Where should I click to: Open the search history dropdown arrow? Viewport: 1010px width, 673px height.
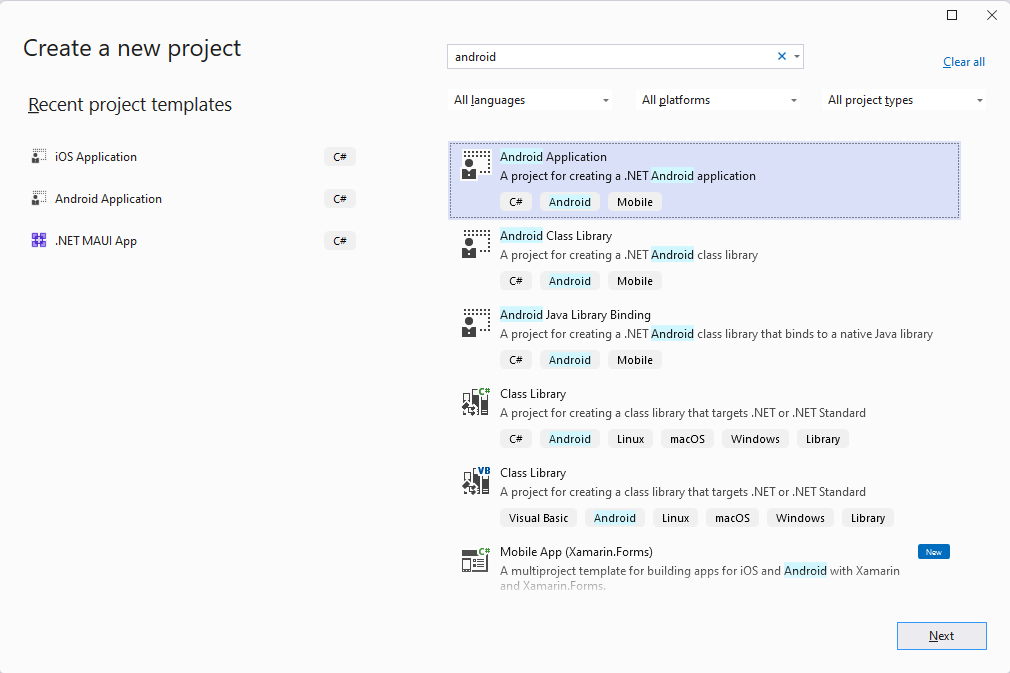[x=797, y=57]
